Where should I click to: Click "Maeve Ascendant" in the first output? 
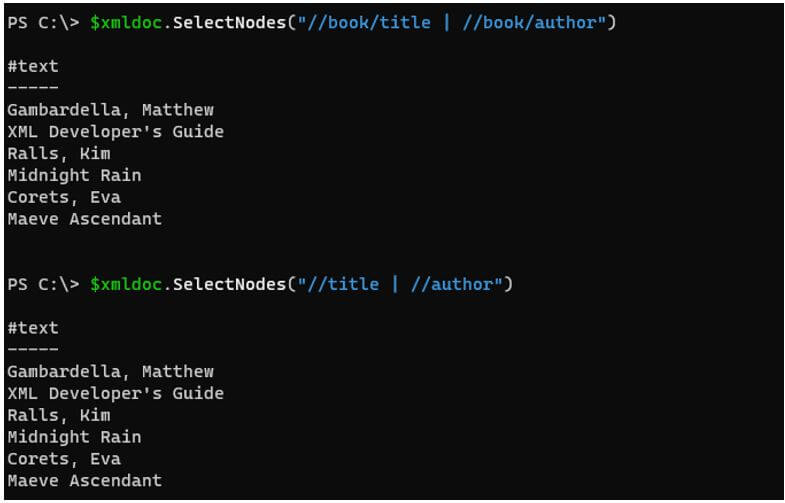[84, 219]
